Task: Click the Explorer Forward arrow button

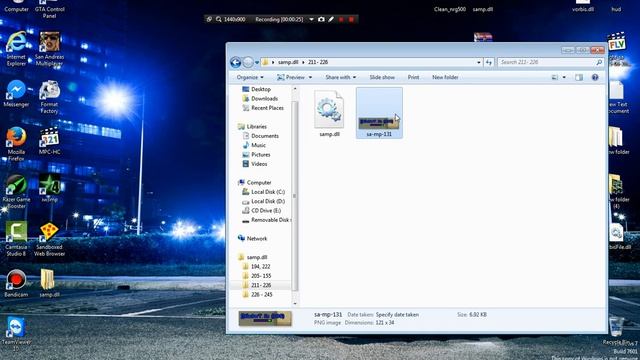Action: (248, 62)
